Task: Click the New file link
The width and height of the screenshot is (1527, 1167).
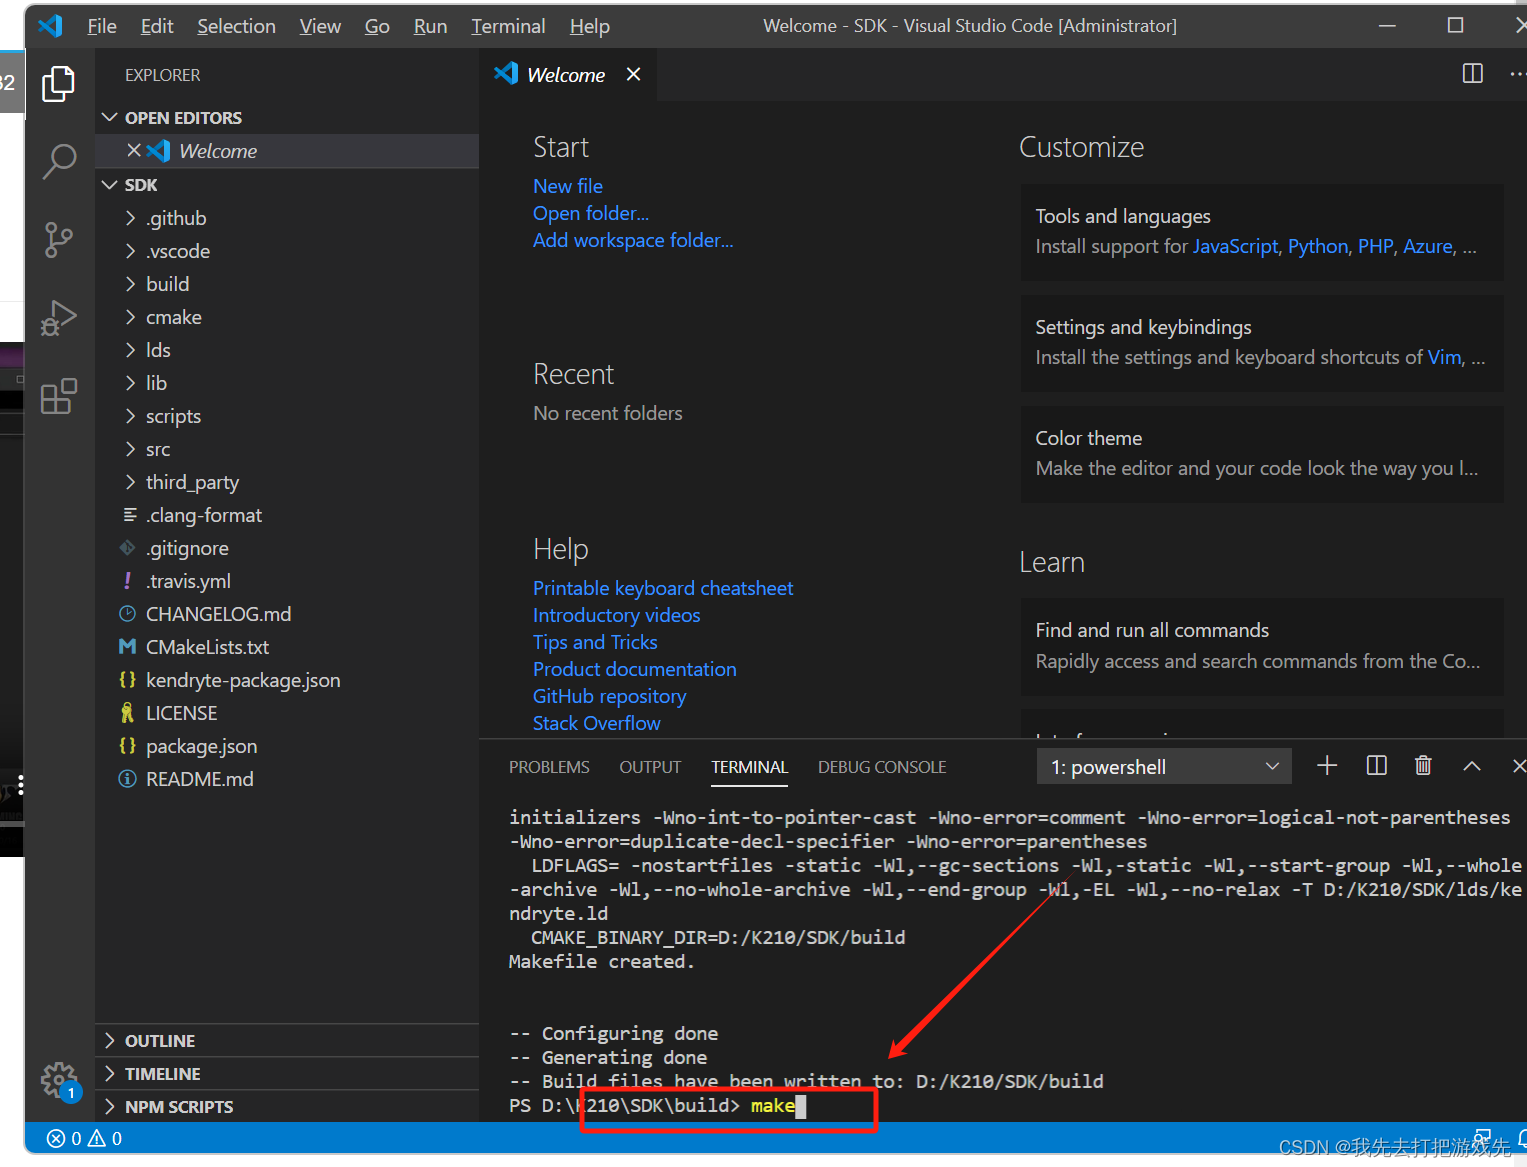Action: click(568, 186)
